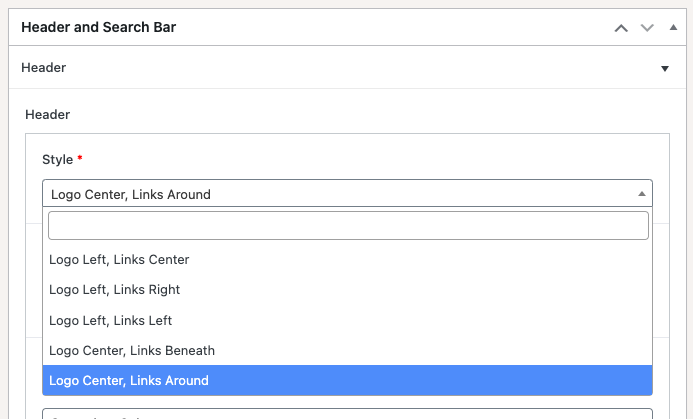The height and width of the screenshot is (419, 693).
Task: Click the red required asterisk beside Style
Action: (80, 159)
